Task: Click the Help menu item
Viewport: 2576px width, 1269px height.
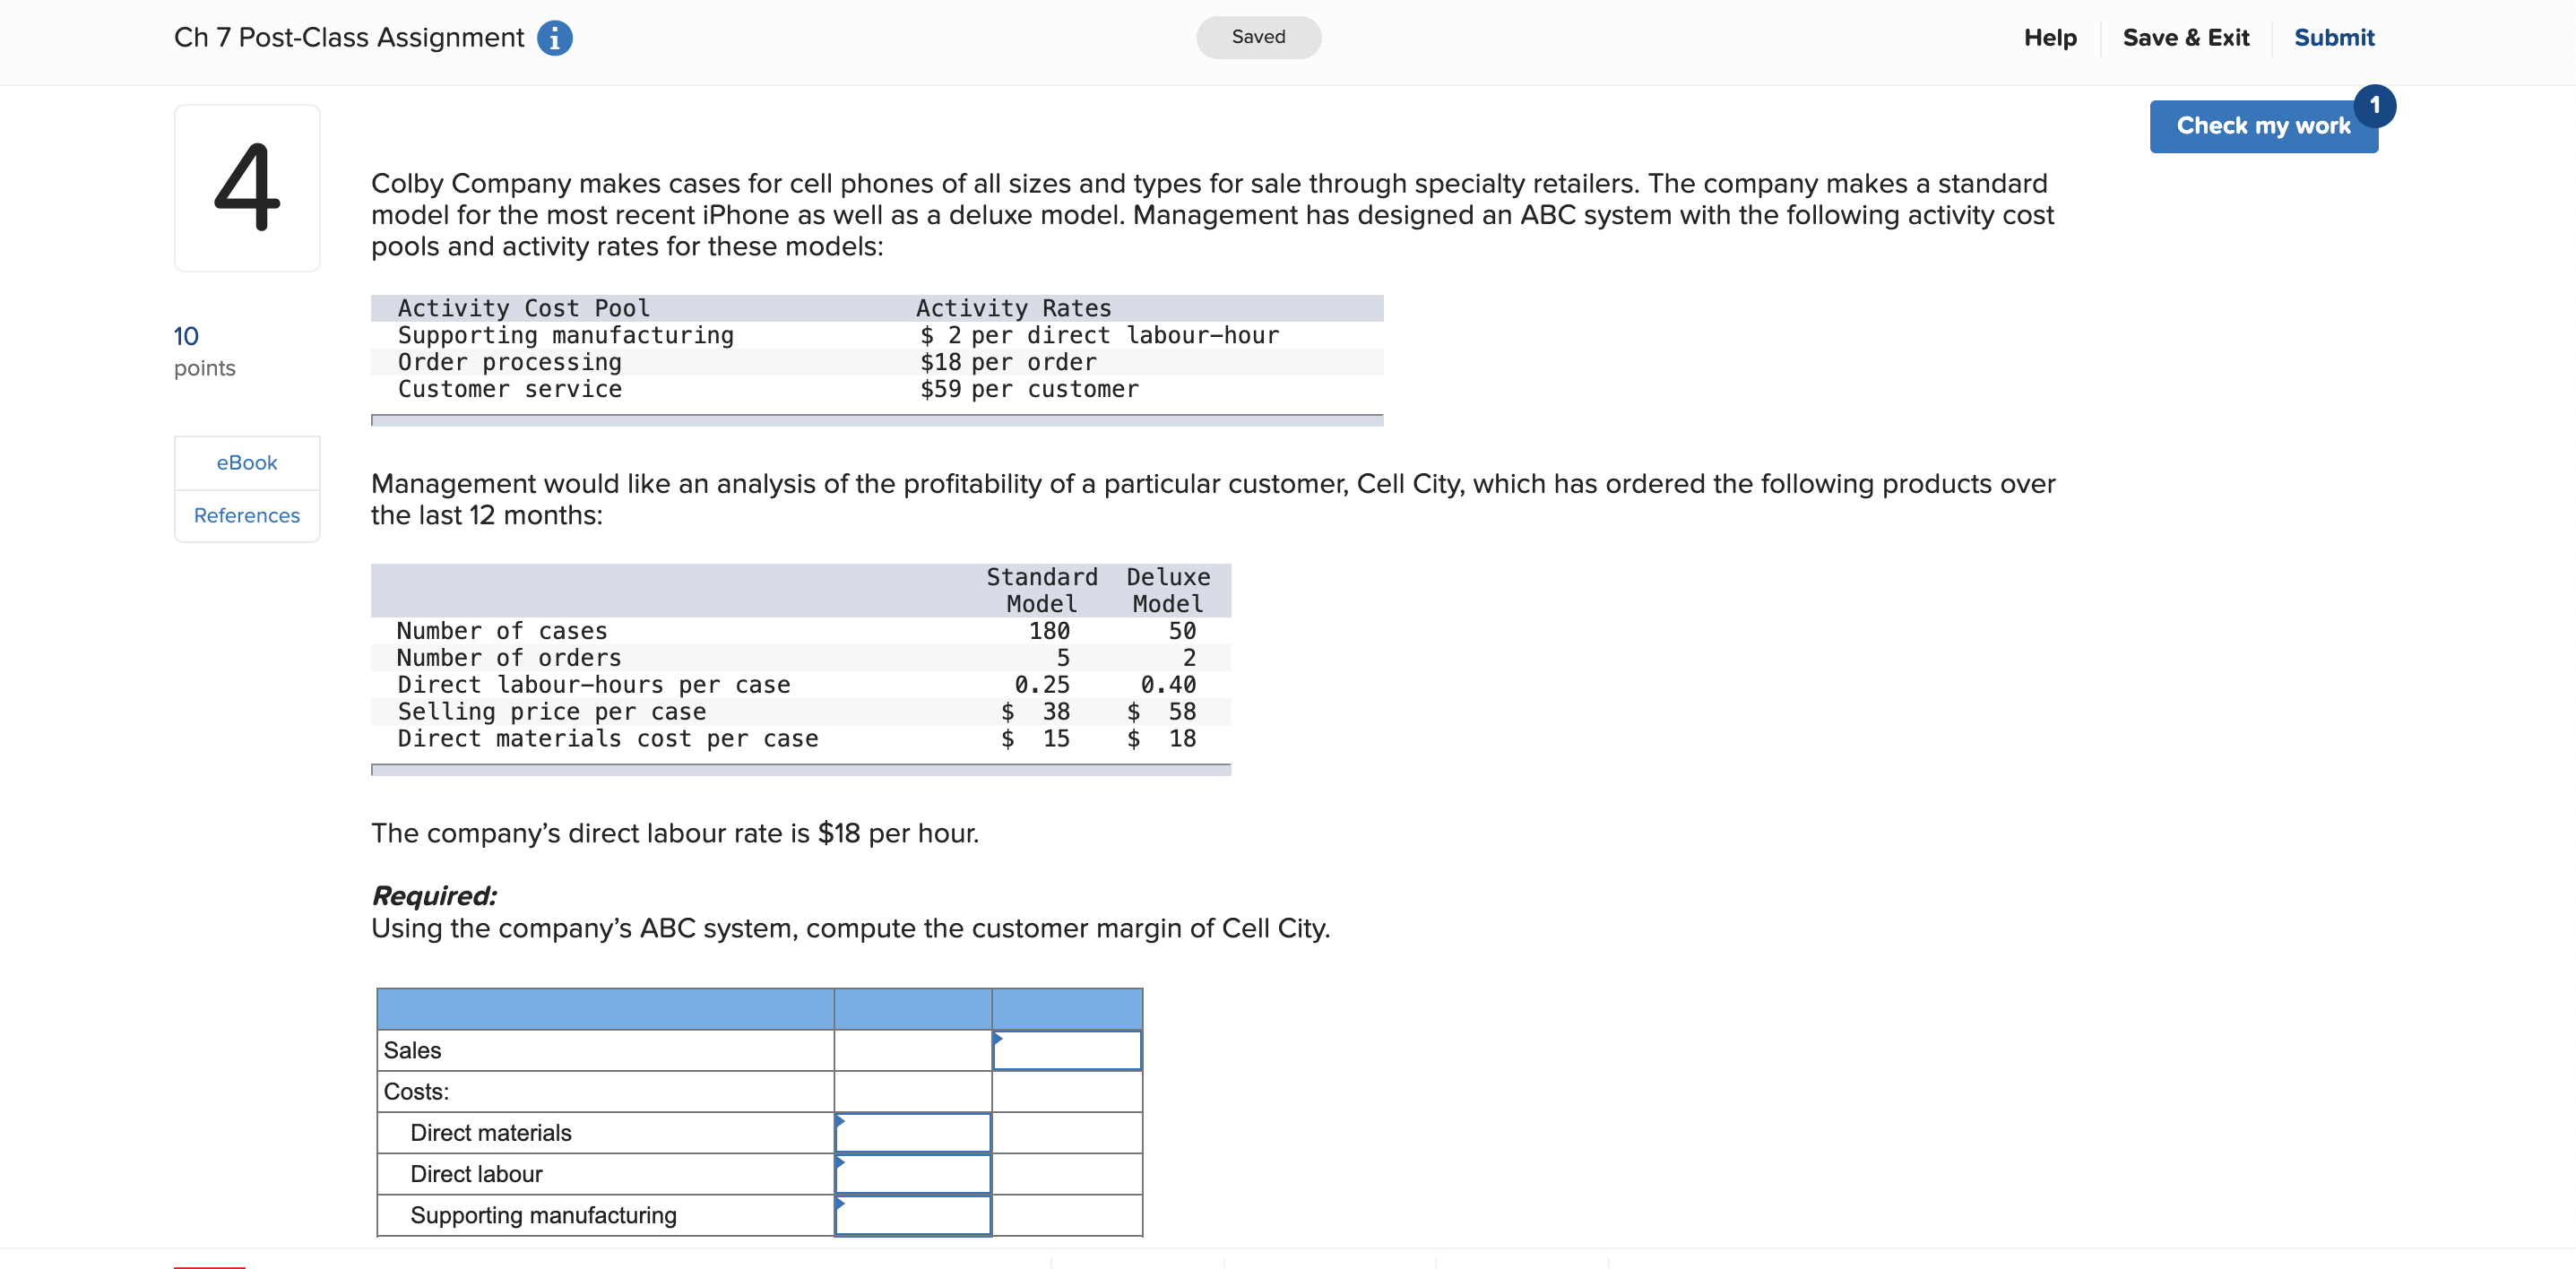Action: 2049,38
